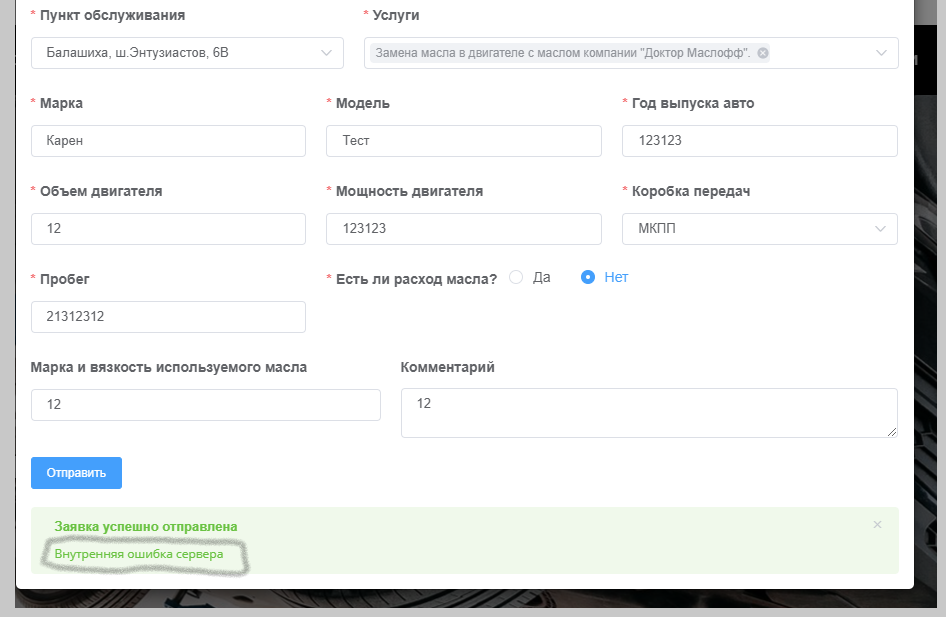Open the Коробка передач dropdown

click(760, 229)
